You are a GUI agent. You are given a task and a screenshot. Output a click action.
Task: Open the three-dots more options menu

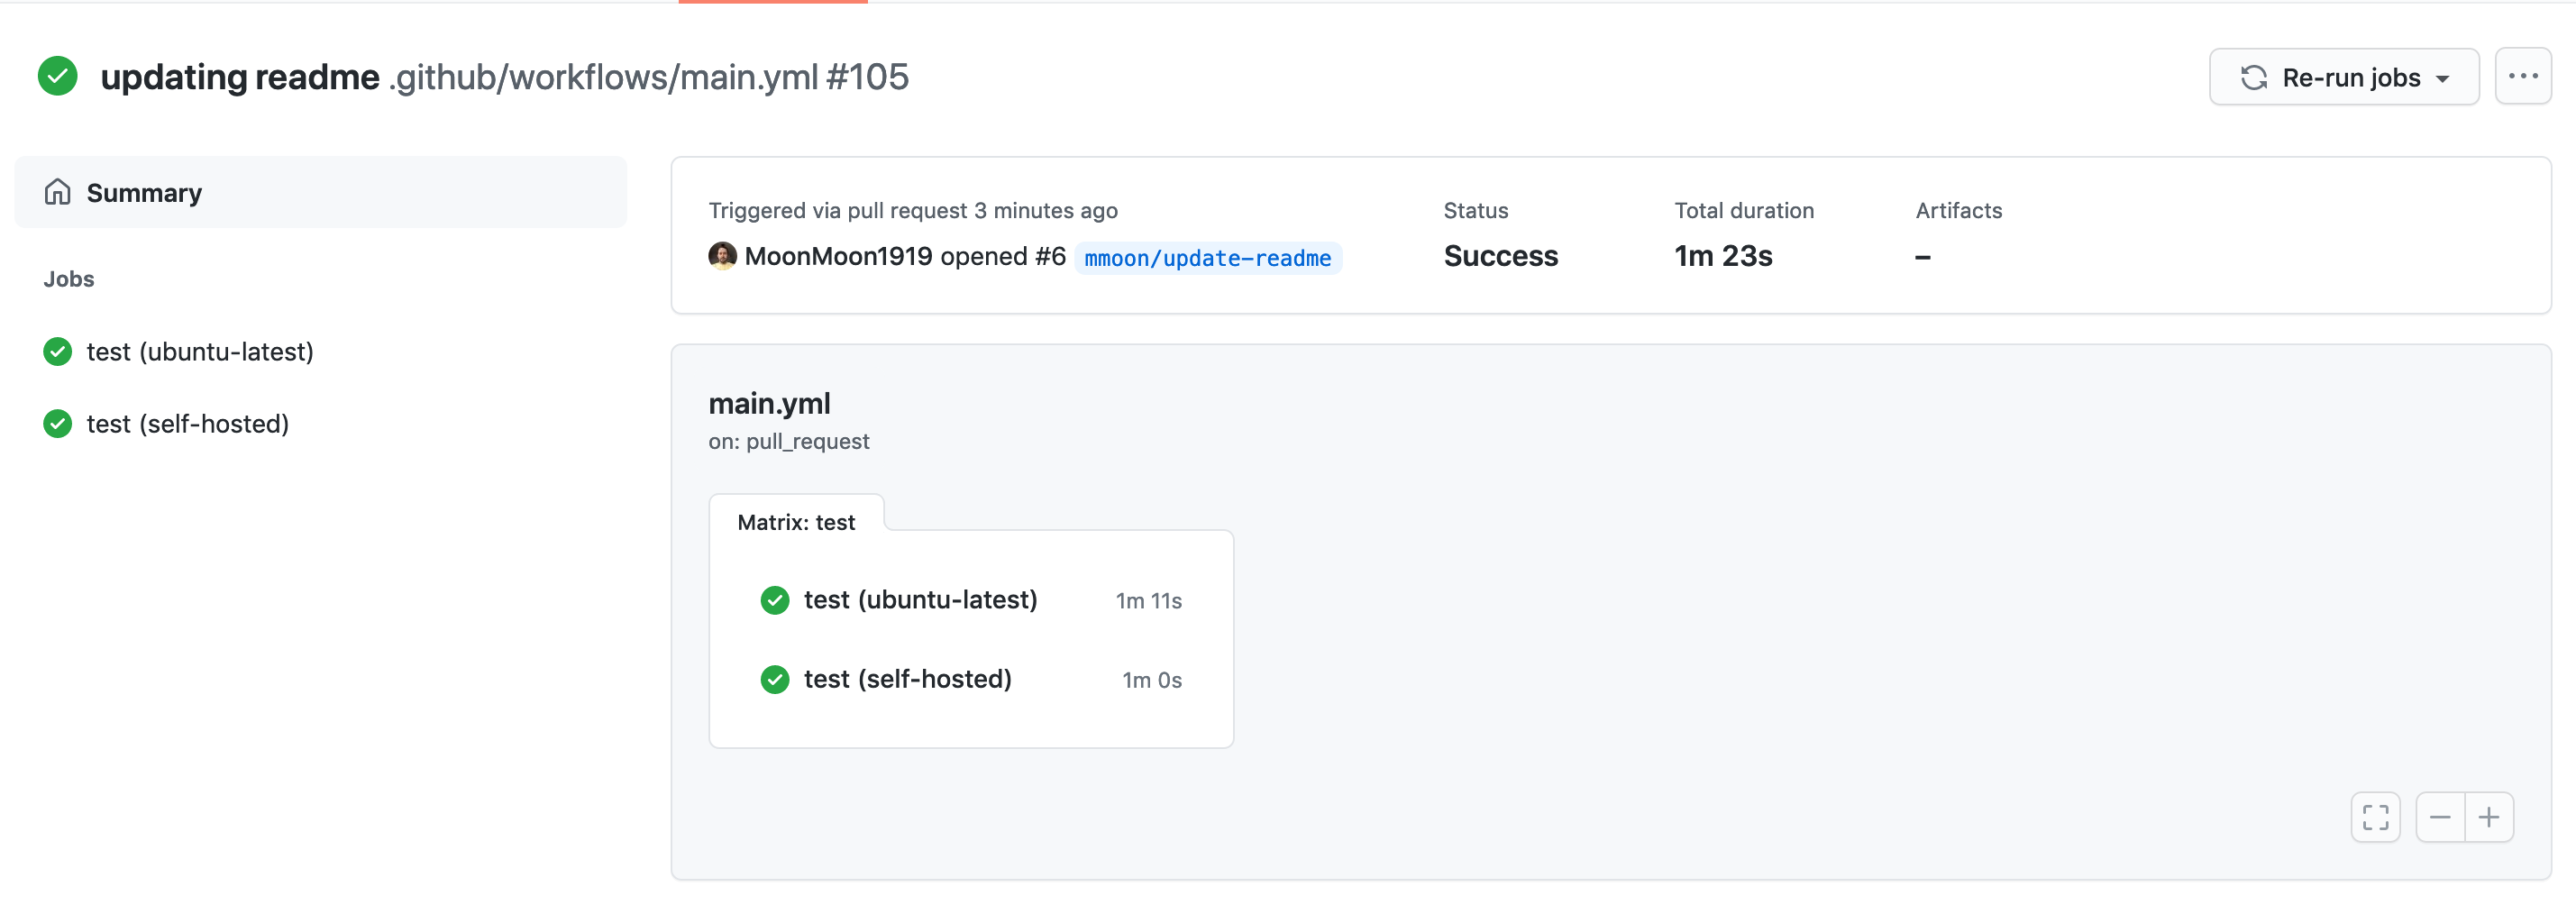(2522, 76)
